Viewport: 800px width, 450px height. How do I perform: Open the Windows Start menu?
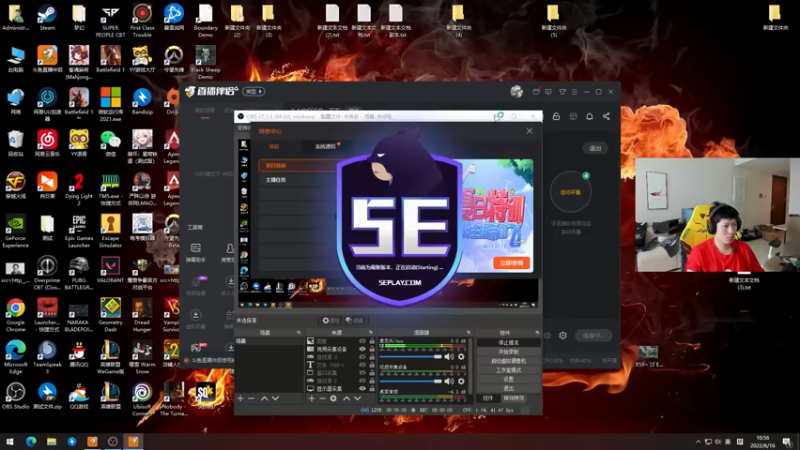[x=10, y=442]
